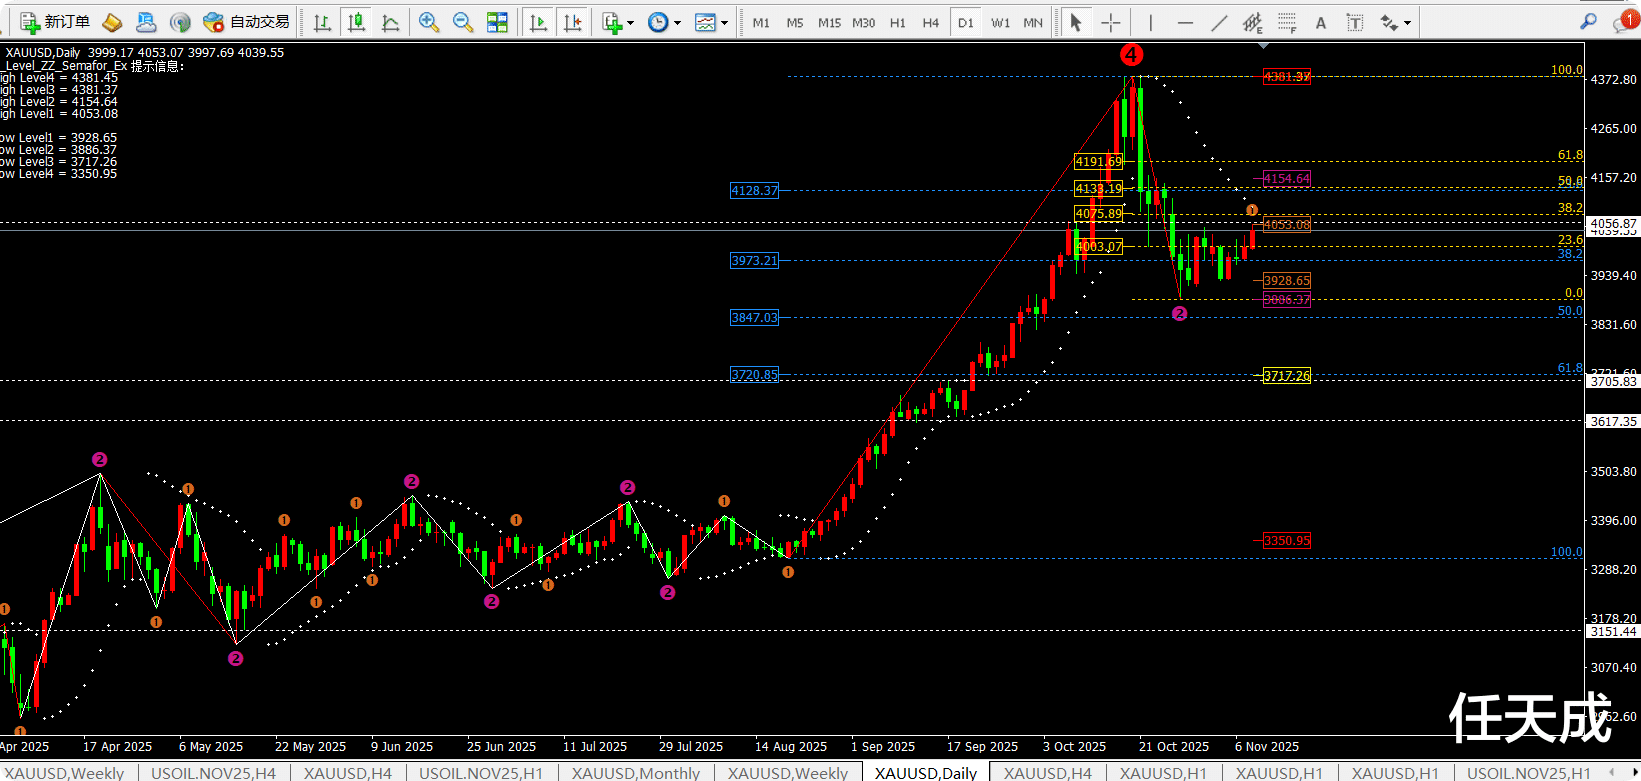Open the search magnifier in top right

click(1589, 21)
